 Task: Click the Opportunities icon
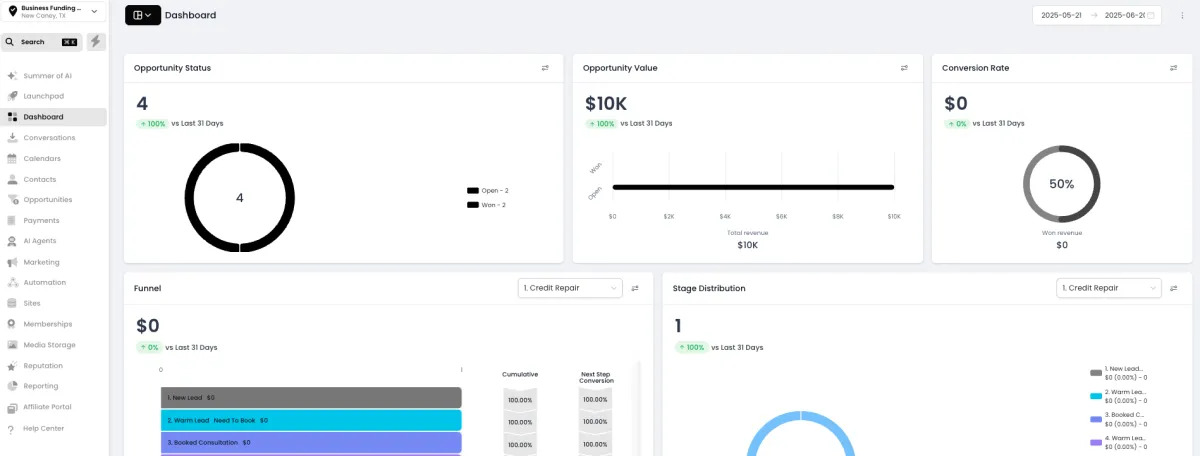click(x=12, y=199)
